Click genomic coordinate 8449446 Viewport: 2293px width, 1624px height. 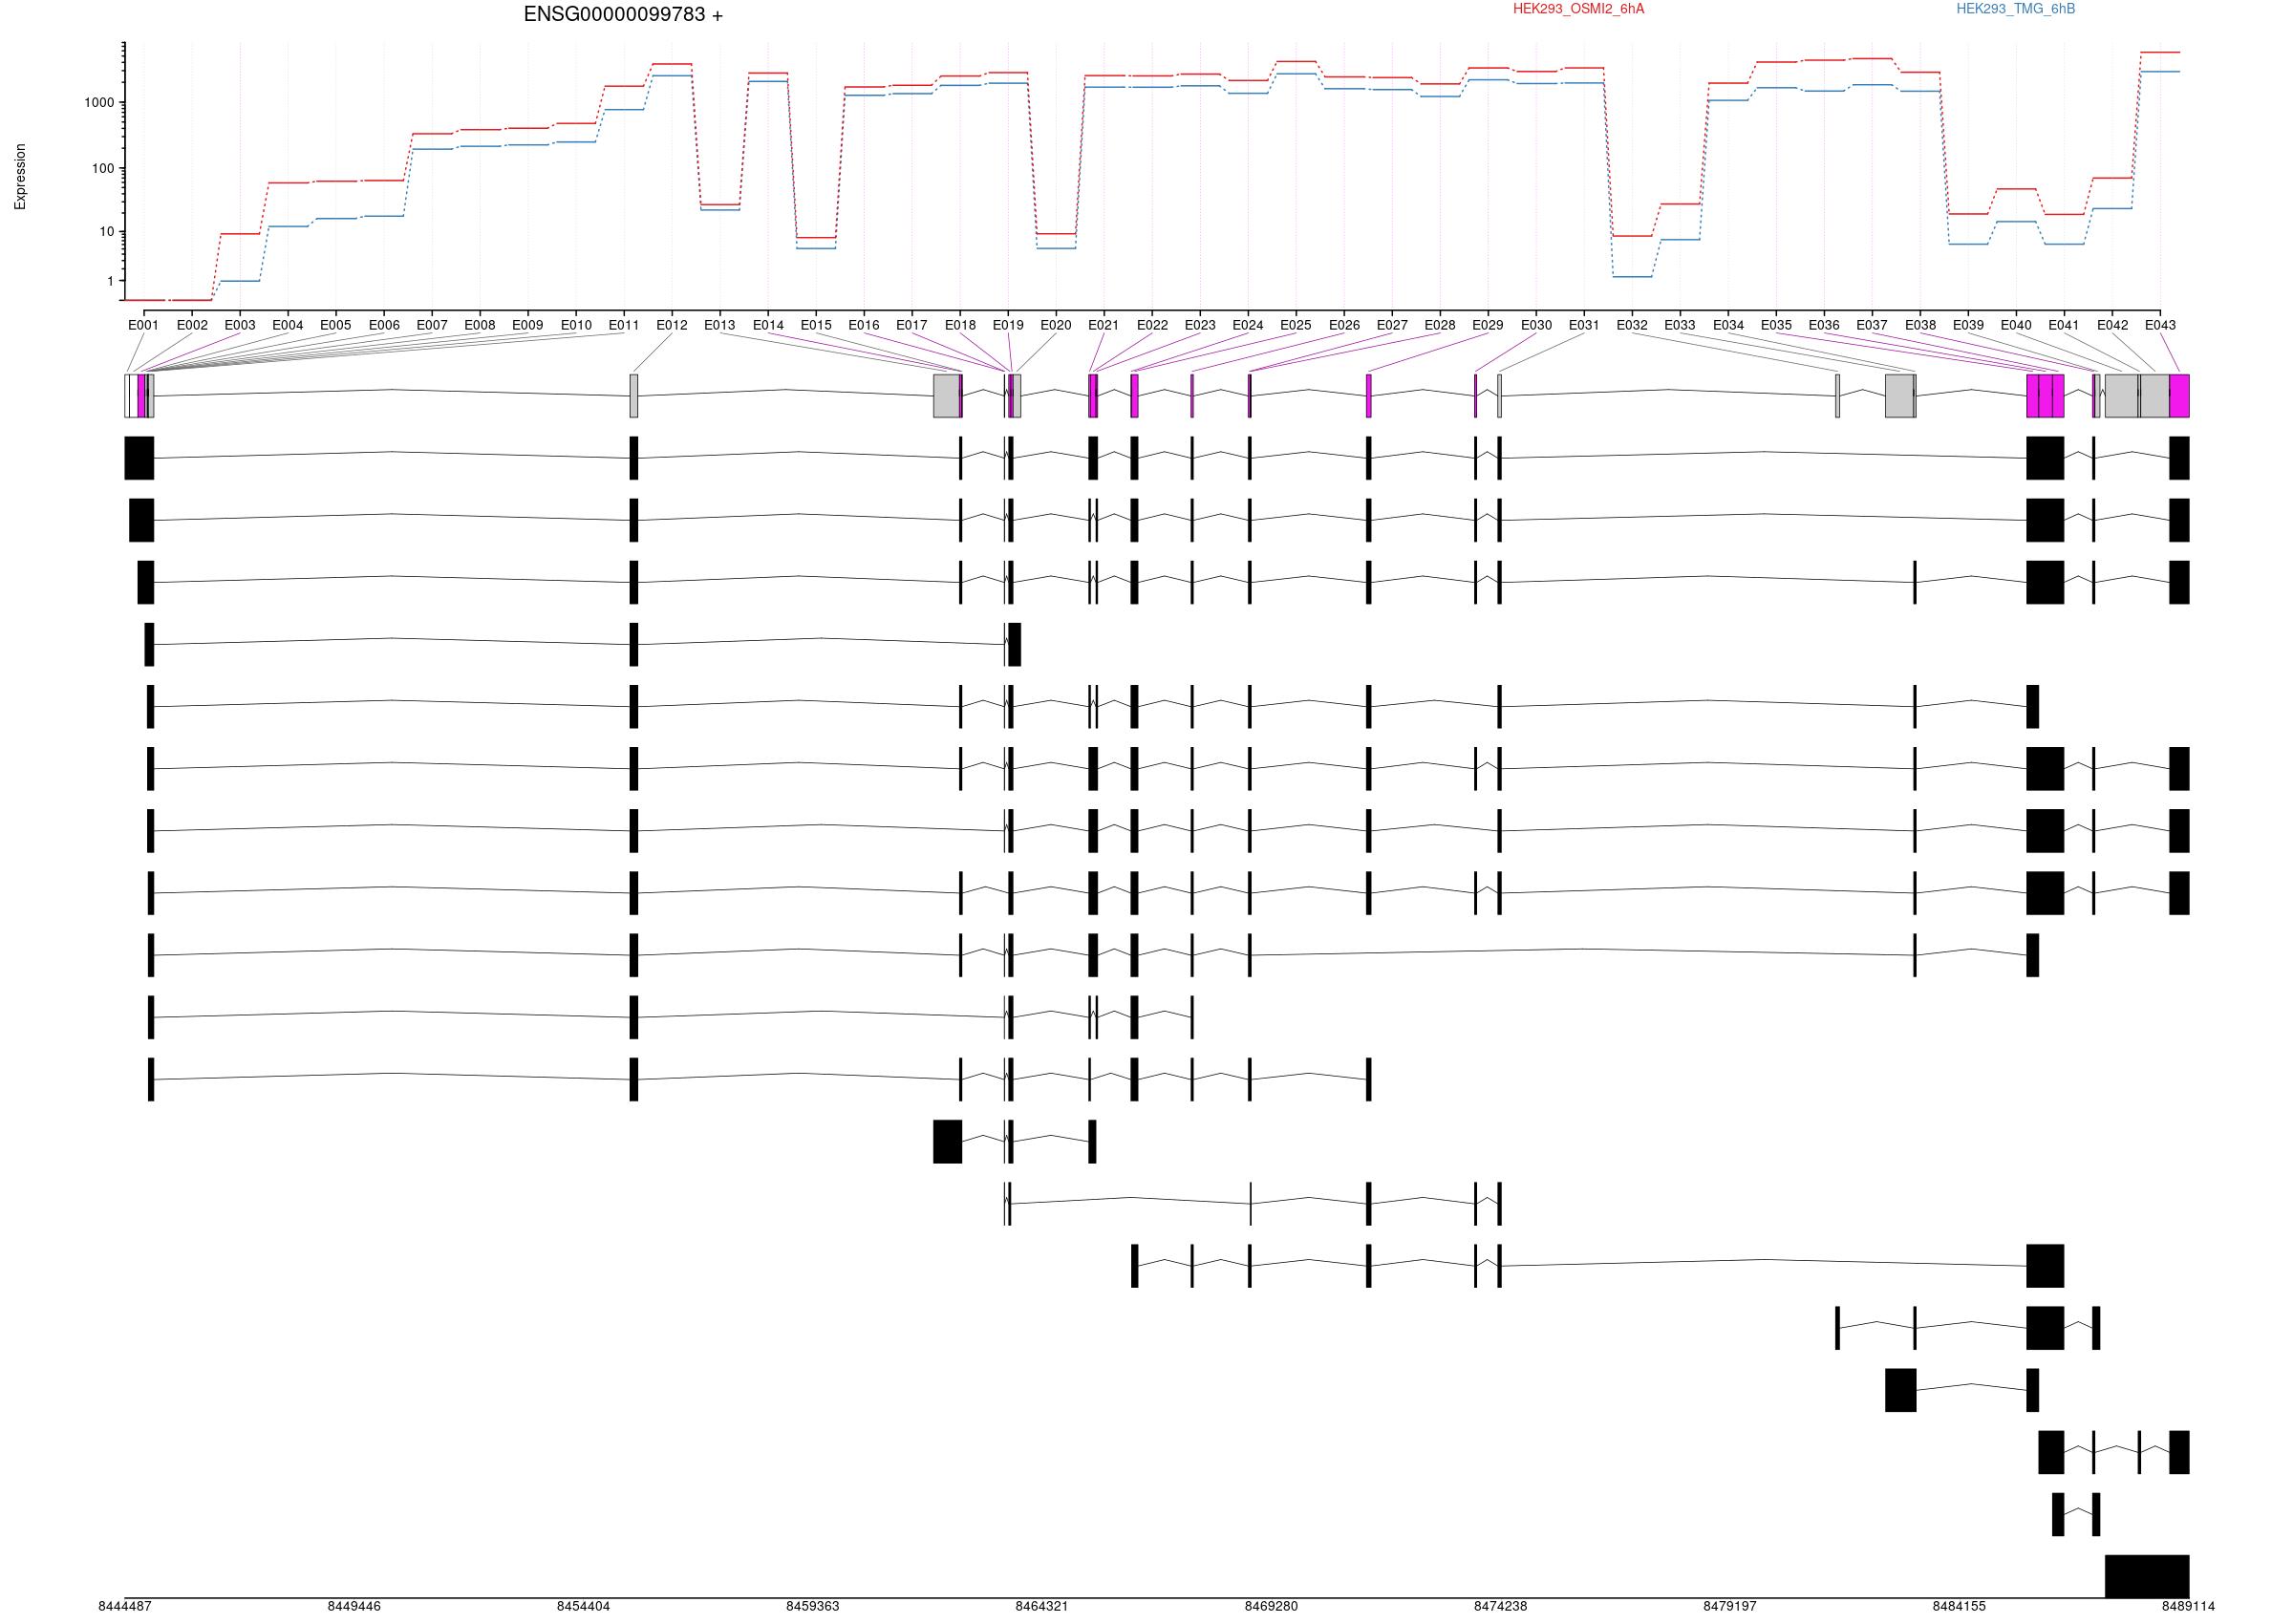(x=354, y=1606)
